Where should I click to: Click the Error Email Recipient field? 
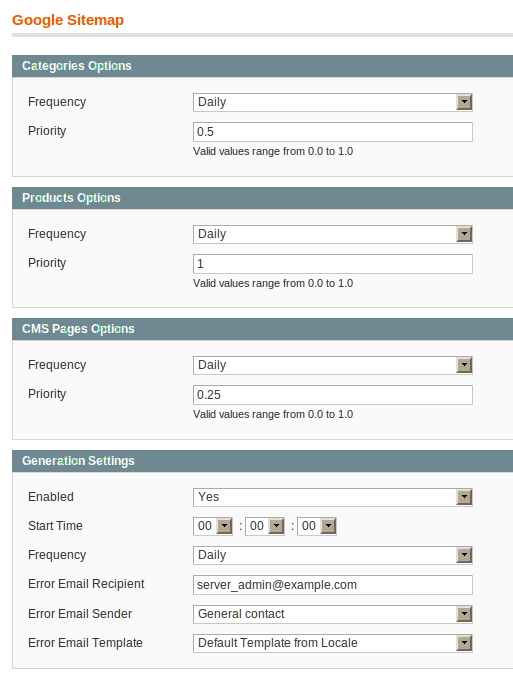coord(333,585)
